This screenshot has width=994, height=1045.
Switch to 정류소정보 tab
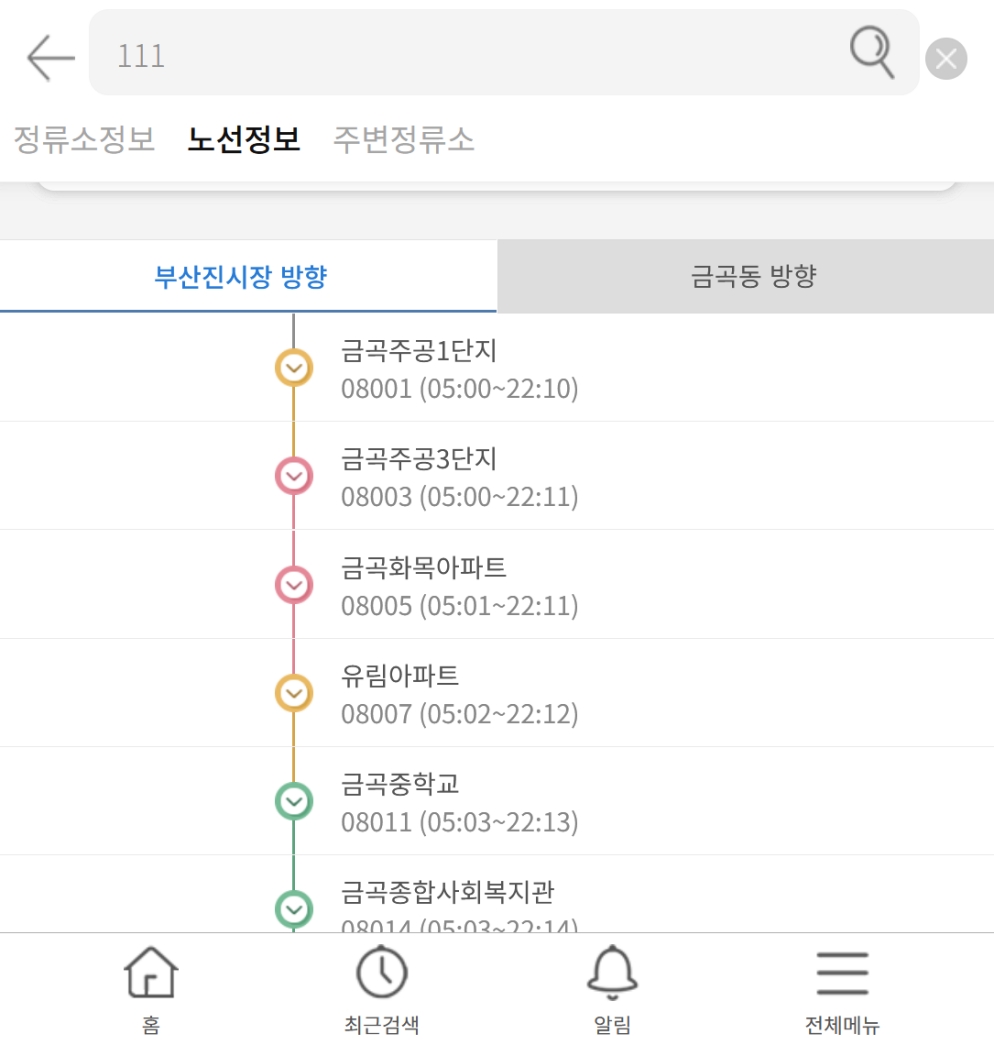85,139
